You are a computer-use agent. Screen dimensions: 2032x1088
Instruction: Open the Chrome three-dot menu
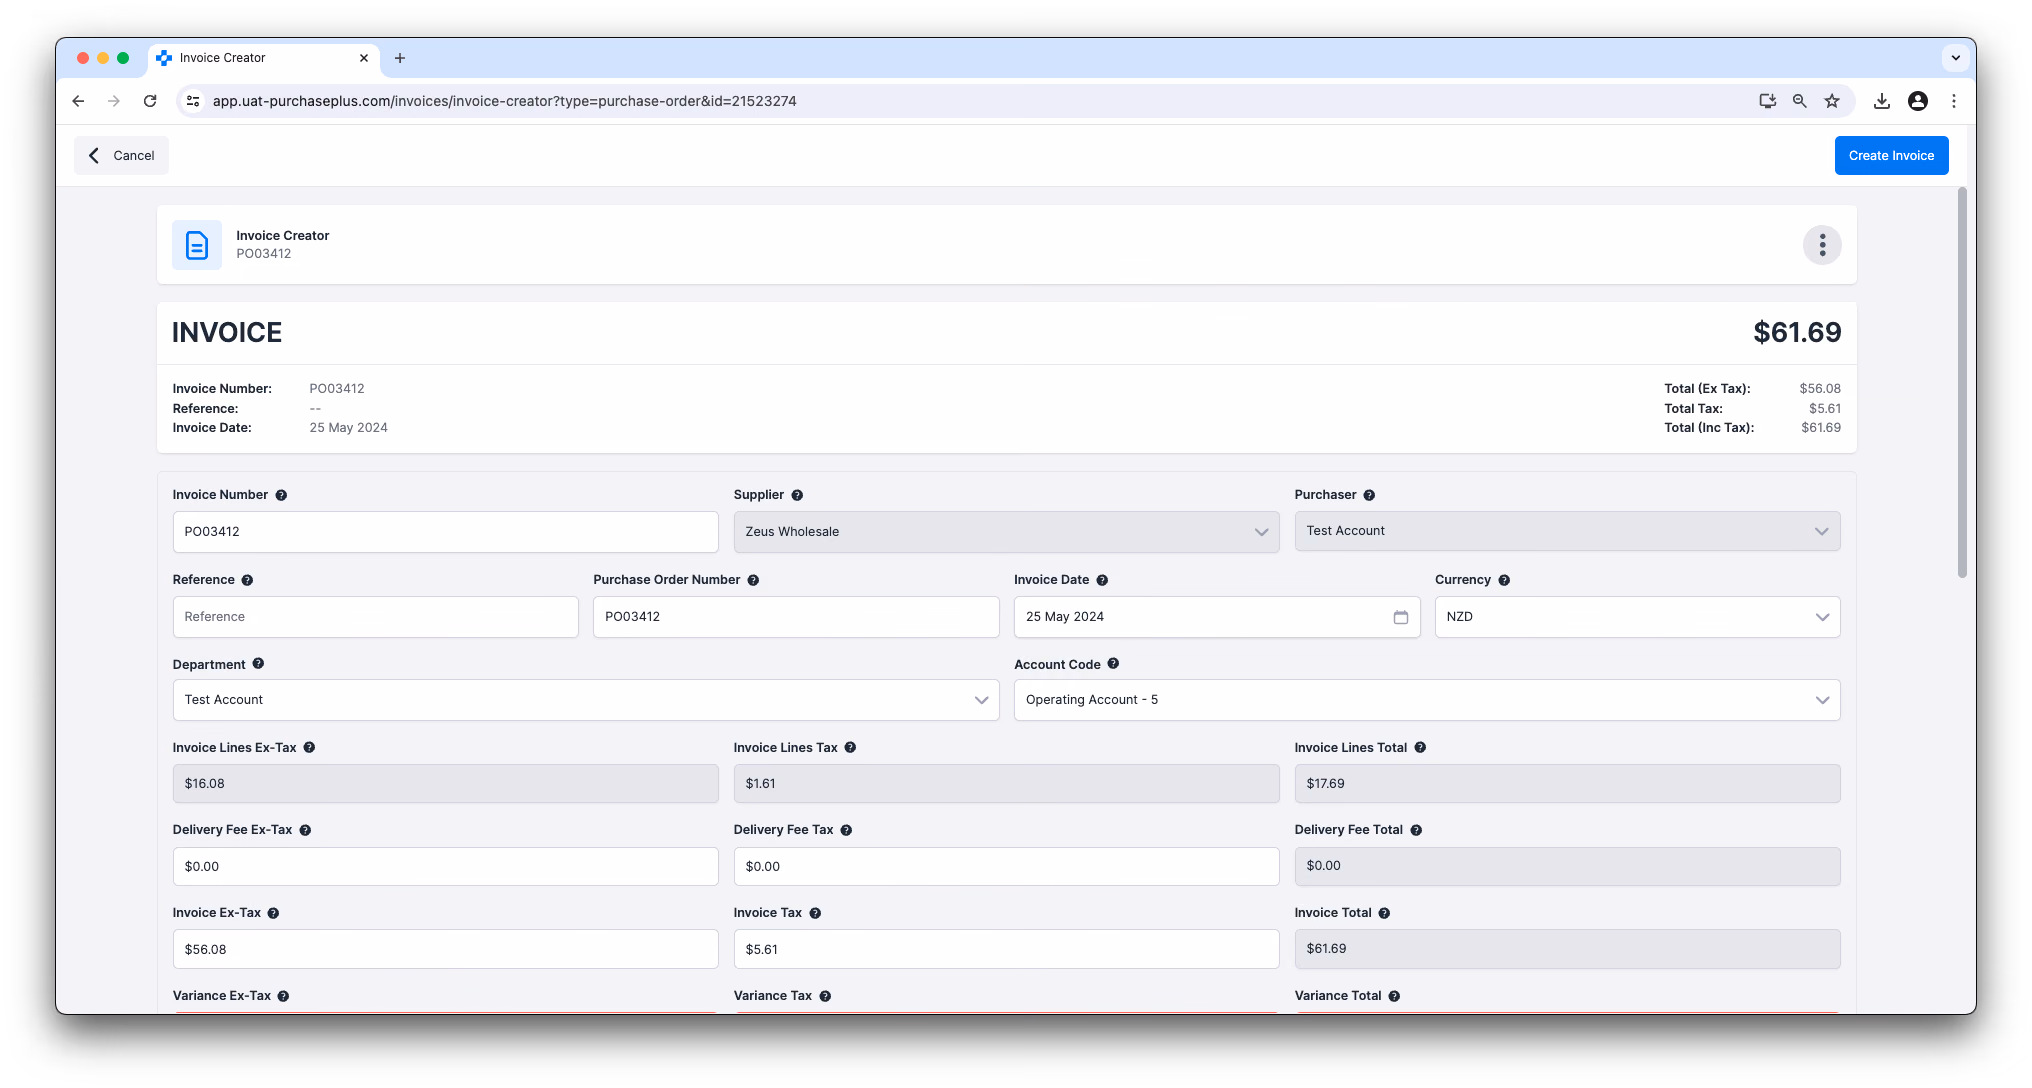click(1954, 101)
